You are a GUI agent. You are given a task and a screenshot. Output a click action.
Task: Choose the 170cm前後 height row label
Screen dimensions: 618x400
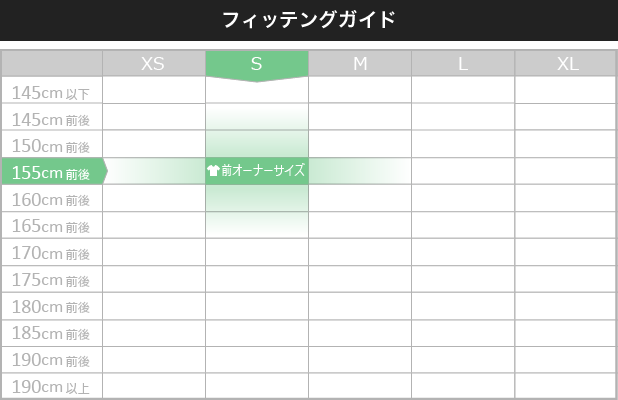coord(52,252)
